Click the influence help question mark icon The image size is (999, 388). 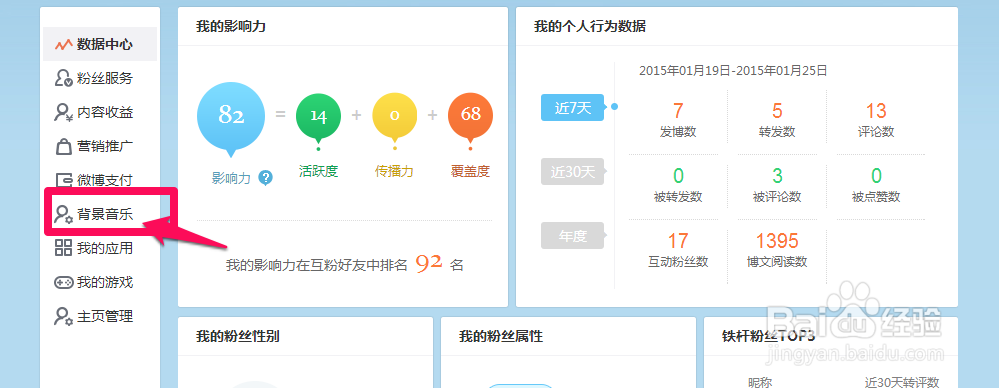pos(266,178)
